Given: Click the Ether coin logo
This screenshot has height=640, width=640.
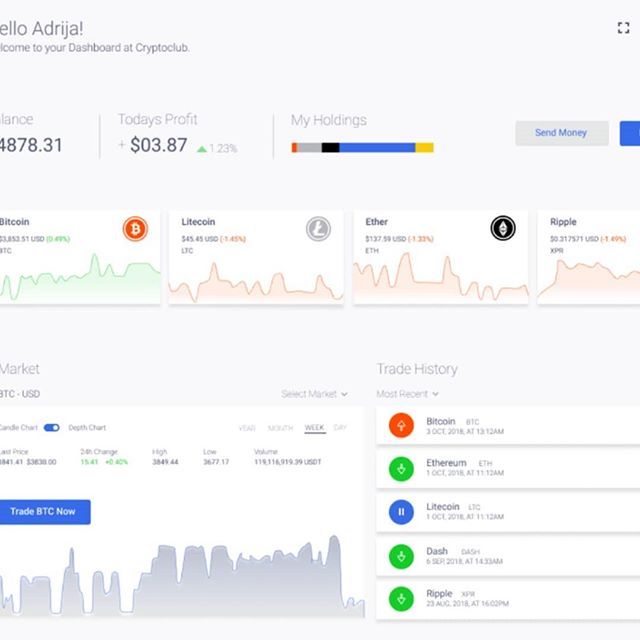Looking at the screenshot, I should click(503, 228).
